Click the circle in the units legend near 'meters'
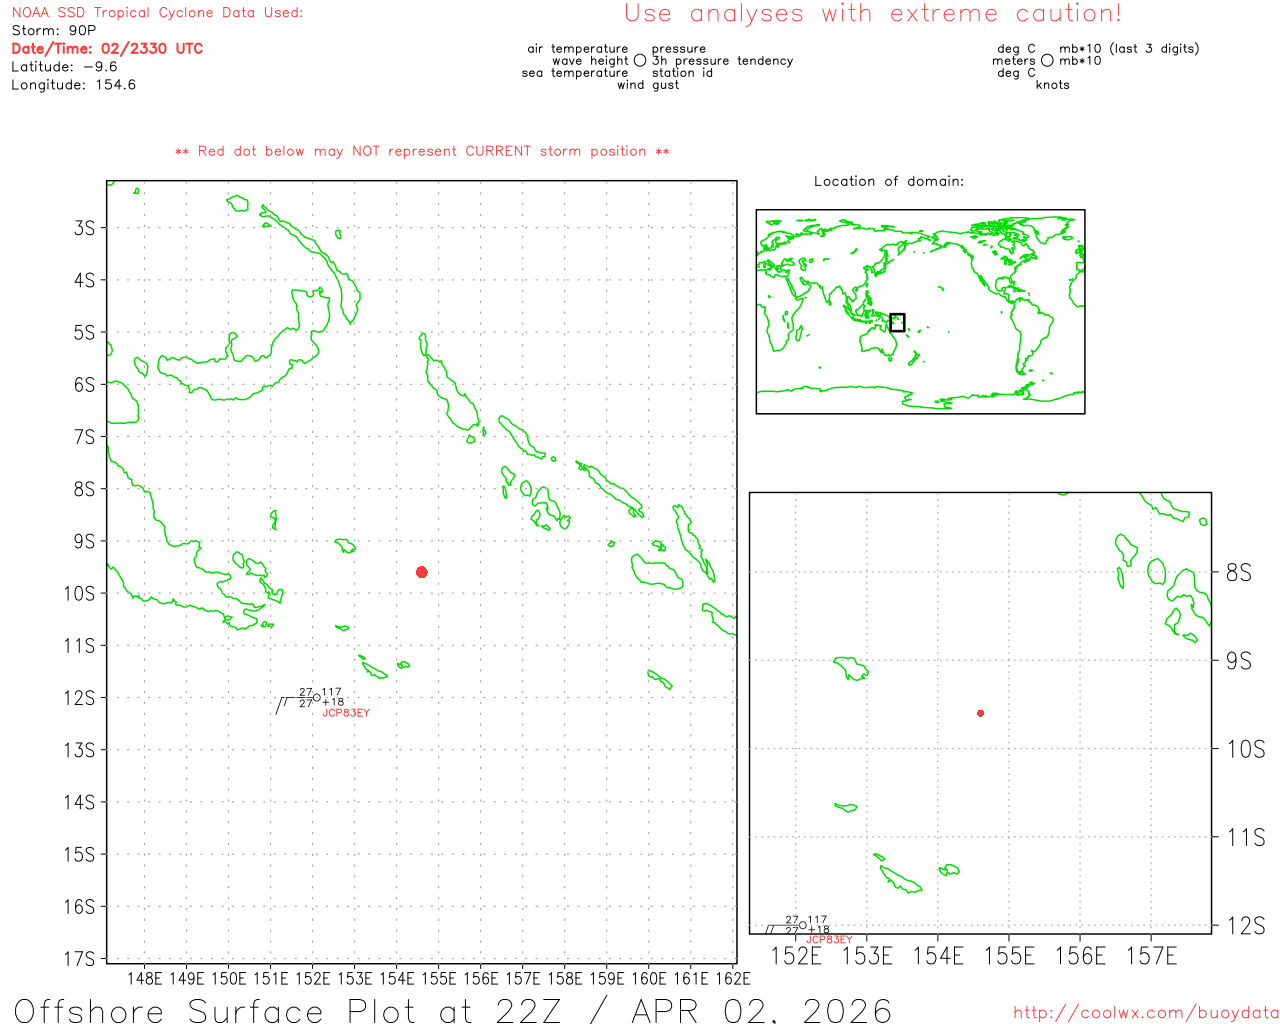 [1047, 61]
